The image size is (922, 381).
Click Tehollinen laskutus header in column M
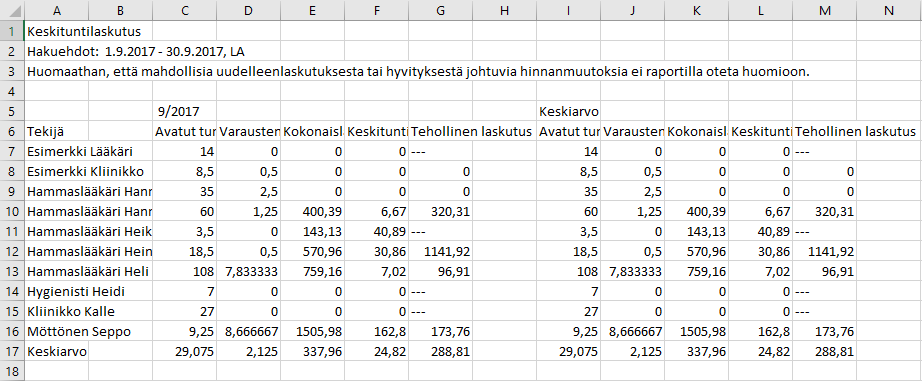pyautogui.click(x=857, y=131)
